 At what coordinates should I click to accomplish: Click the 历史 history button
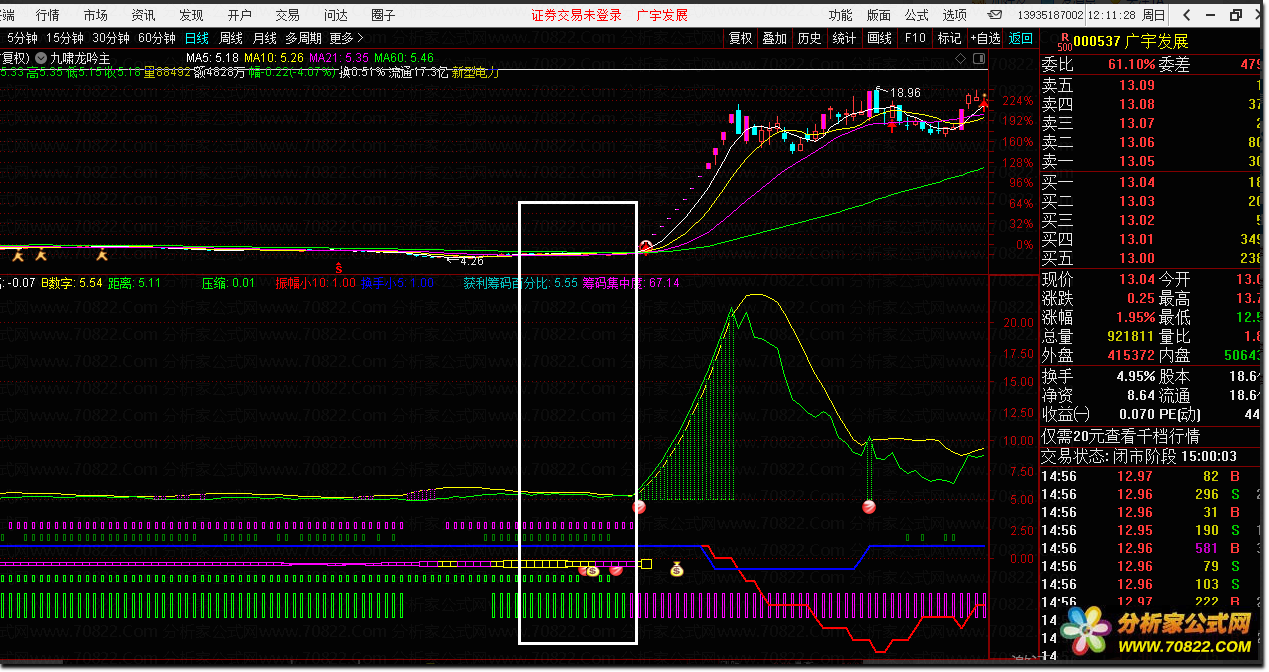809,38
